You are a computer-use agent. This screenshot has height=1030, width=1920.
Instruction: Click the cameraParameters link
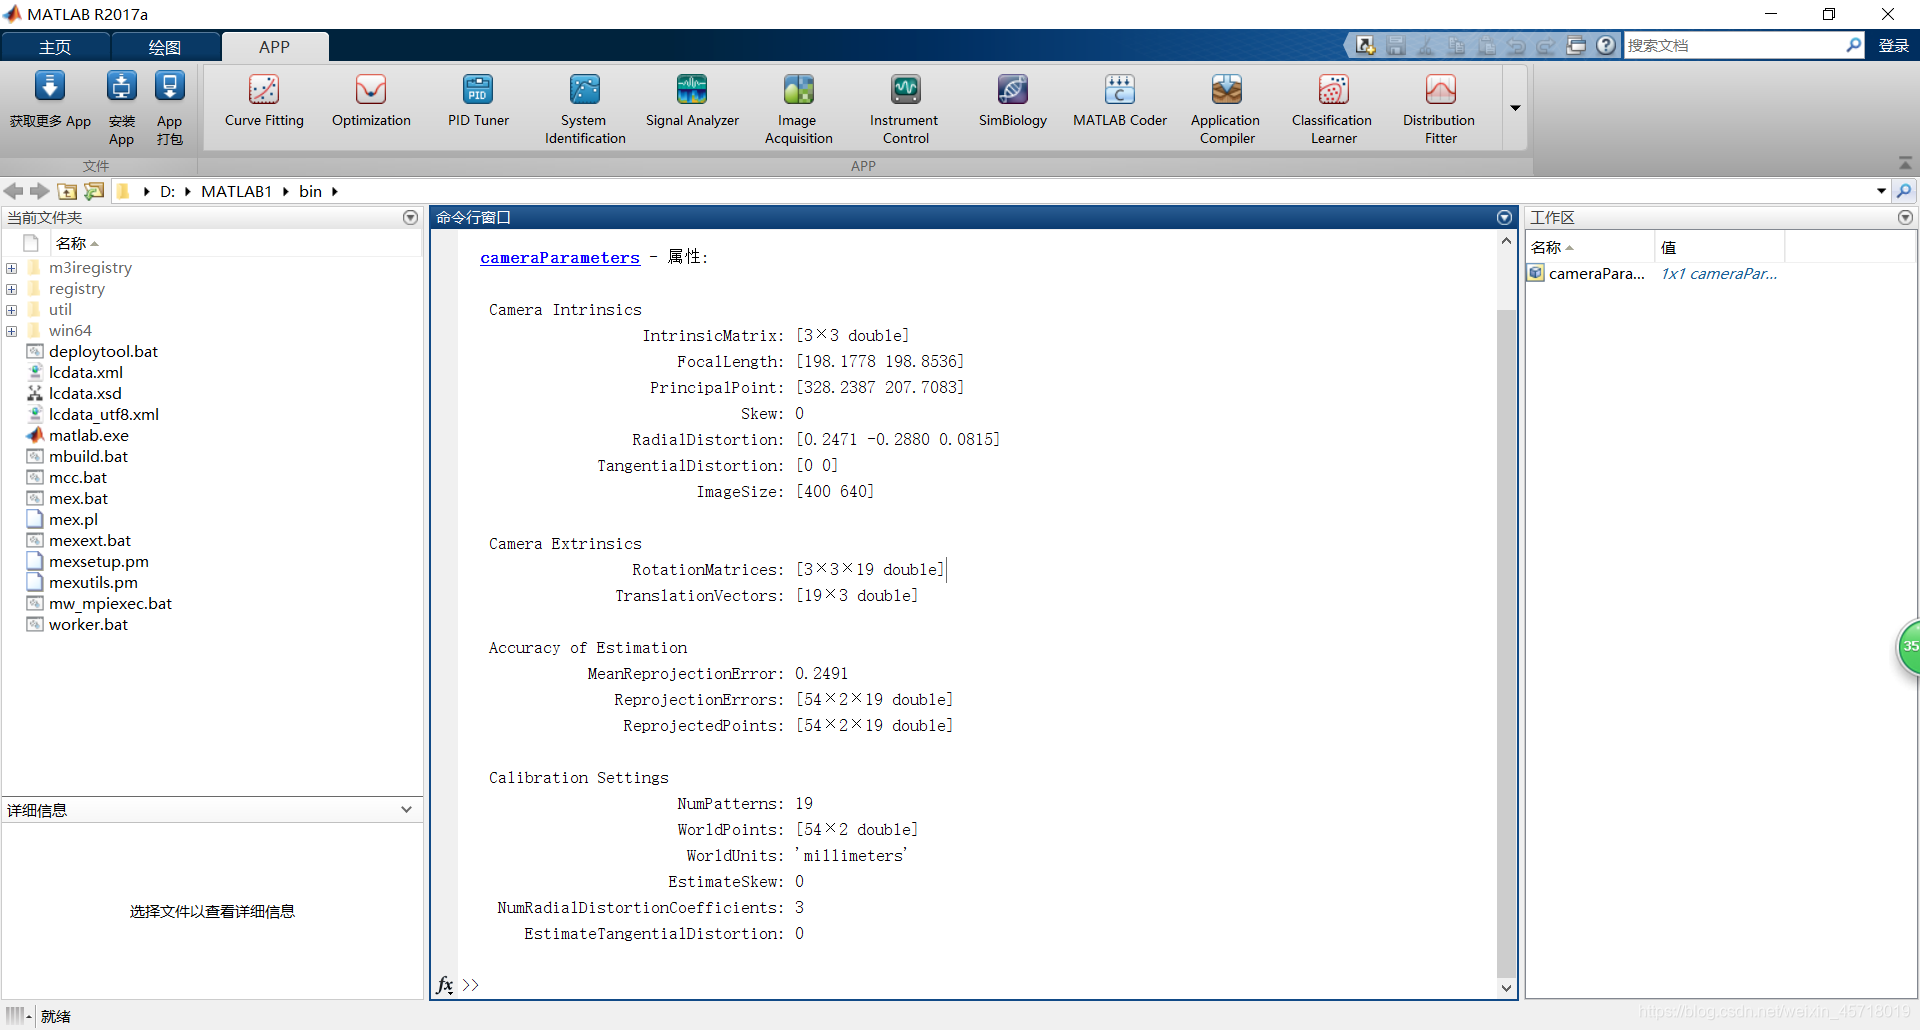click(x=560, y=258)
